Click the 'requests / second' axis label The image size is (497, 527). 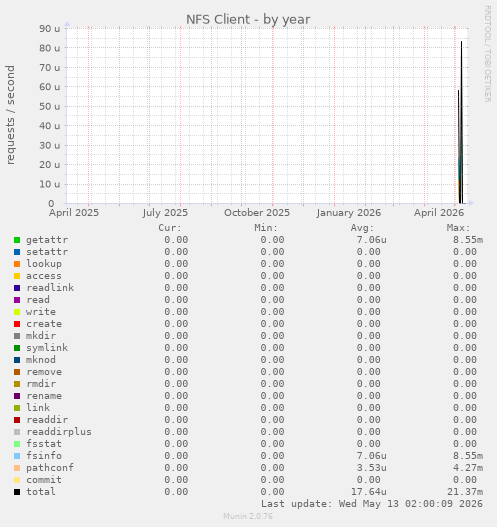(10, 115)
